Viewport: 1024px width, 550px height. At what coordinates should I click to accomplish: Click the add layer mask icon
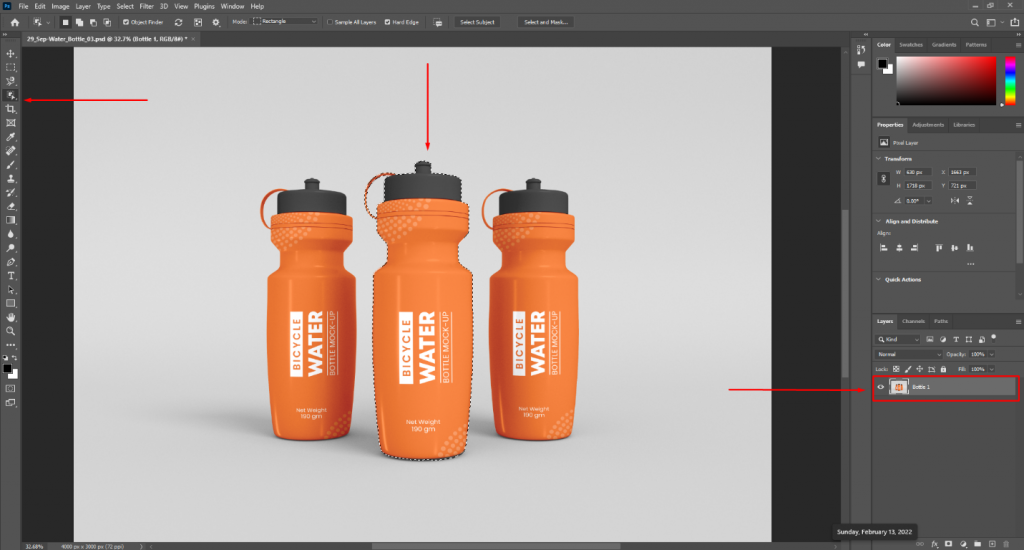click(949, 543)
